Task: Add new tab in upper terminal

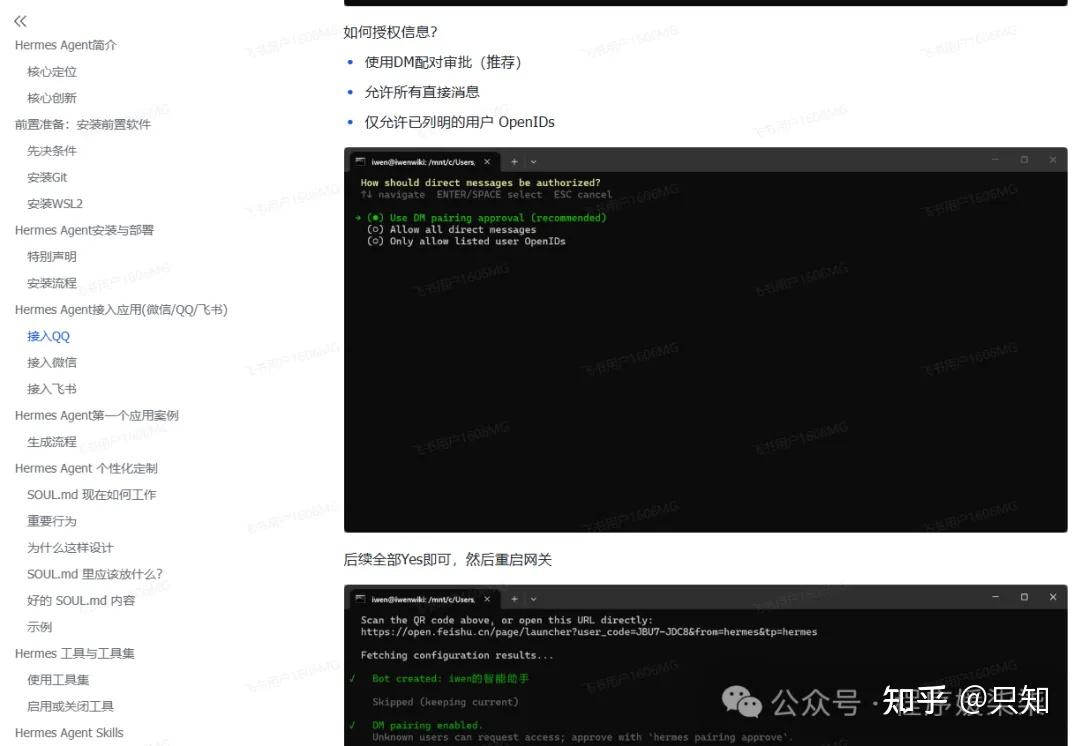Action: click(514, 162)
